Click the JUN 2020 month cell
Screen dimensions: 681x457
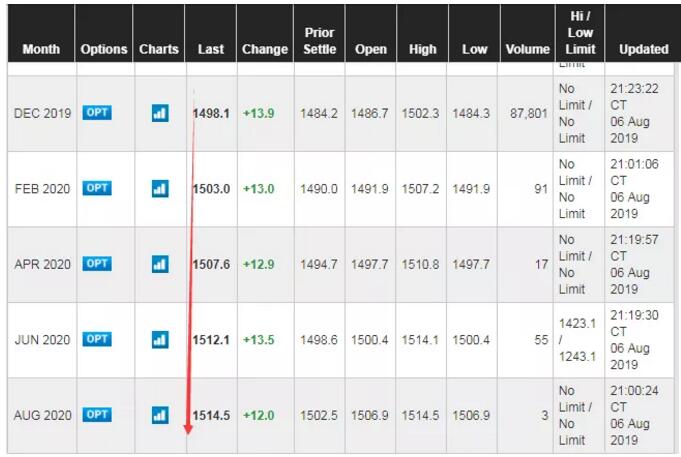42,340
